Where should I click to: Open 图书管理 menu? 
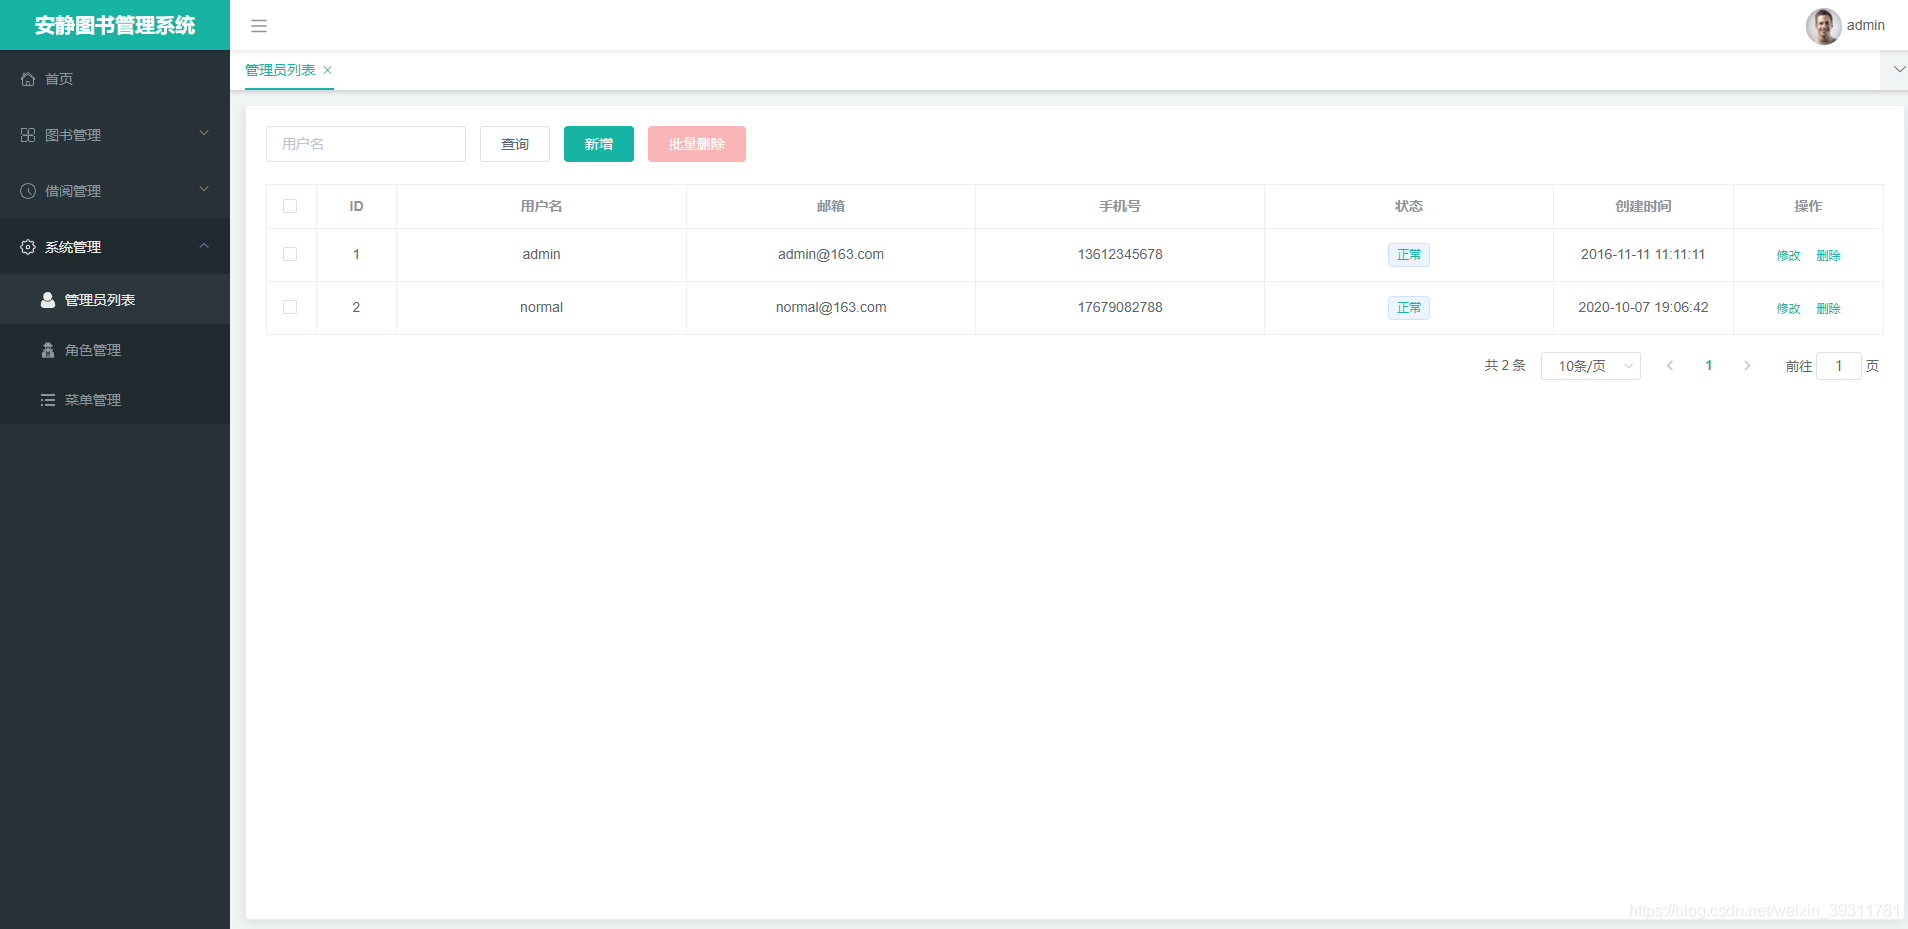pos(115,135)
